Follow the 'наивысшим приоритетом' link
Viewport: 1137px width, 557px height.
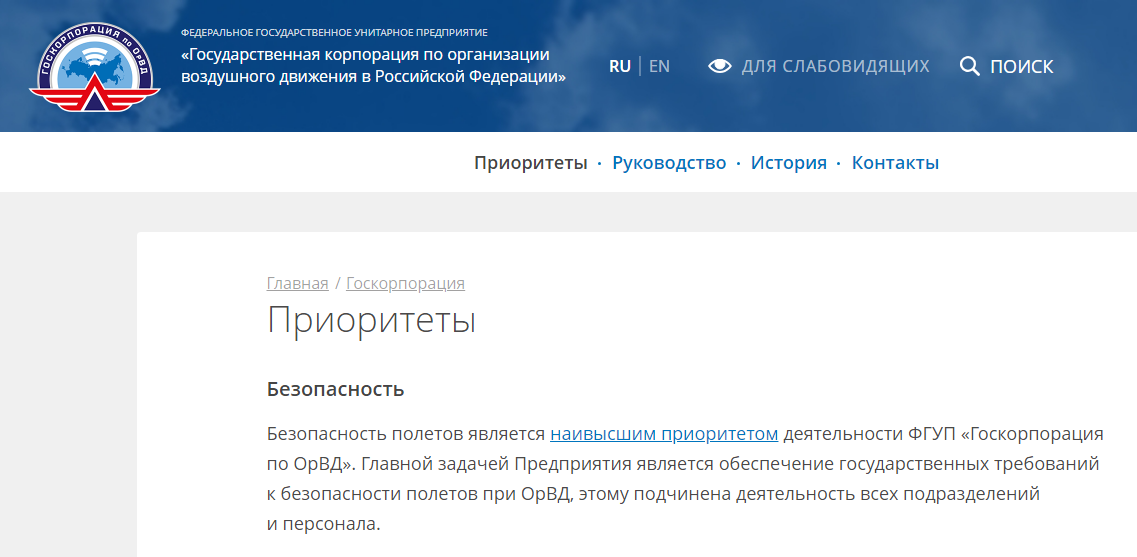(664, 434)
